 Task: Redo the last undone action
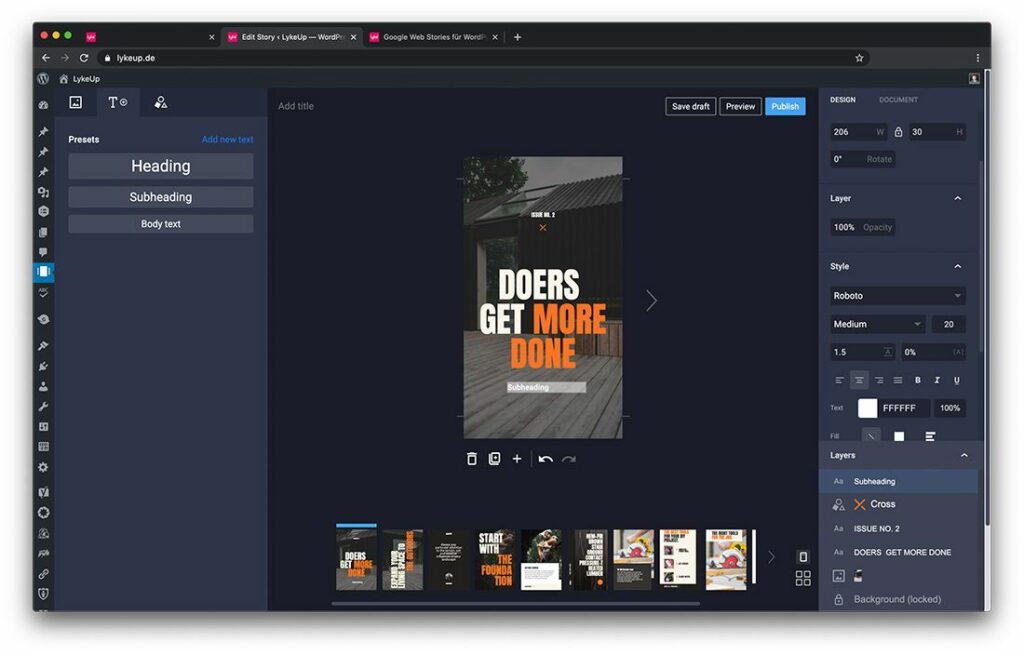pyautogui.click(x=569, y=459)
